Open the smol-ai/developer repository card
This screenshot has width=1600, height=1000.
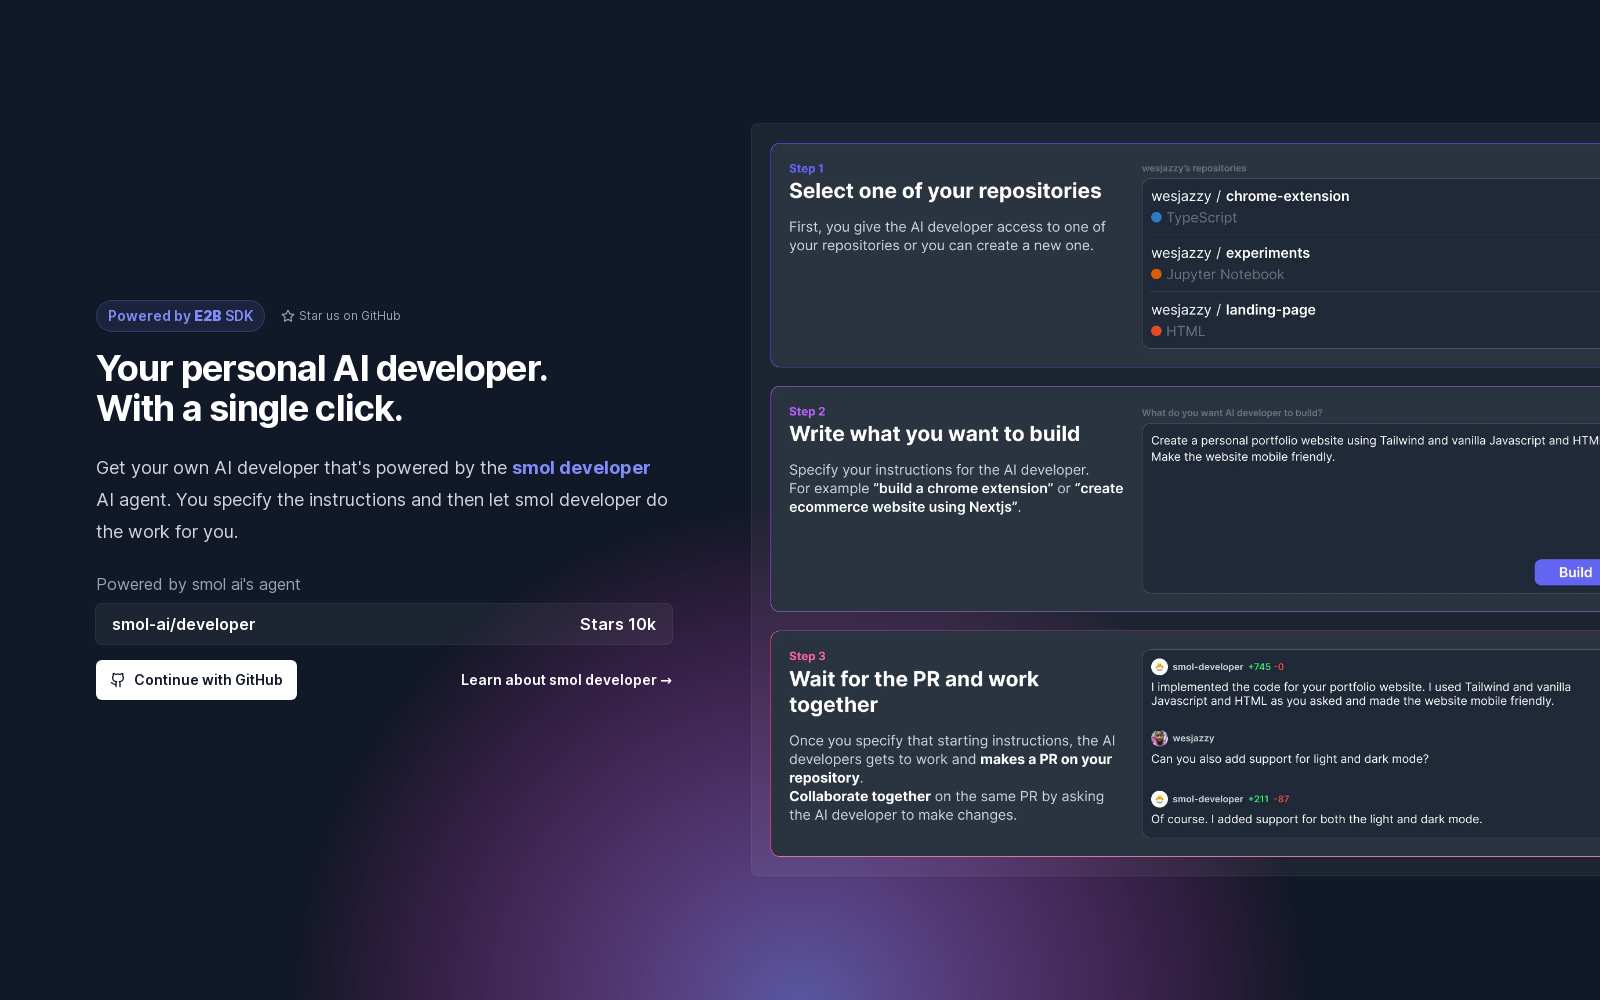(x=384, y=624)
